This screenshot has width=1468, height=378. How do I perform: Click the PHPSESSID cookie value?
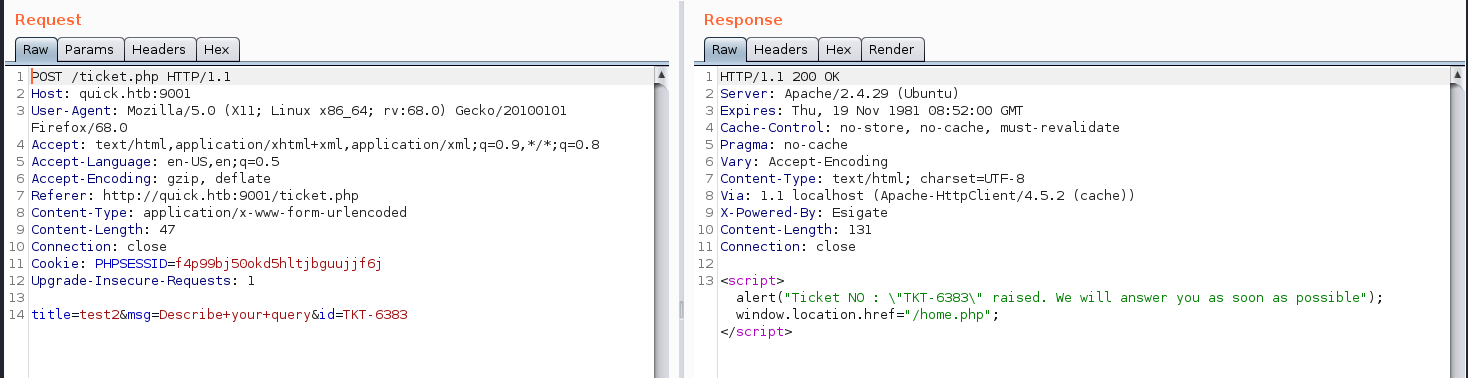(x=278, y=263)
